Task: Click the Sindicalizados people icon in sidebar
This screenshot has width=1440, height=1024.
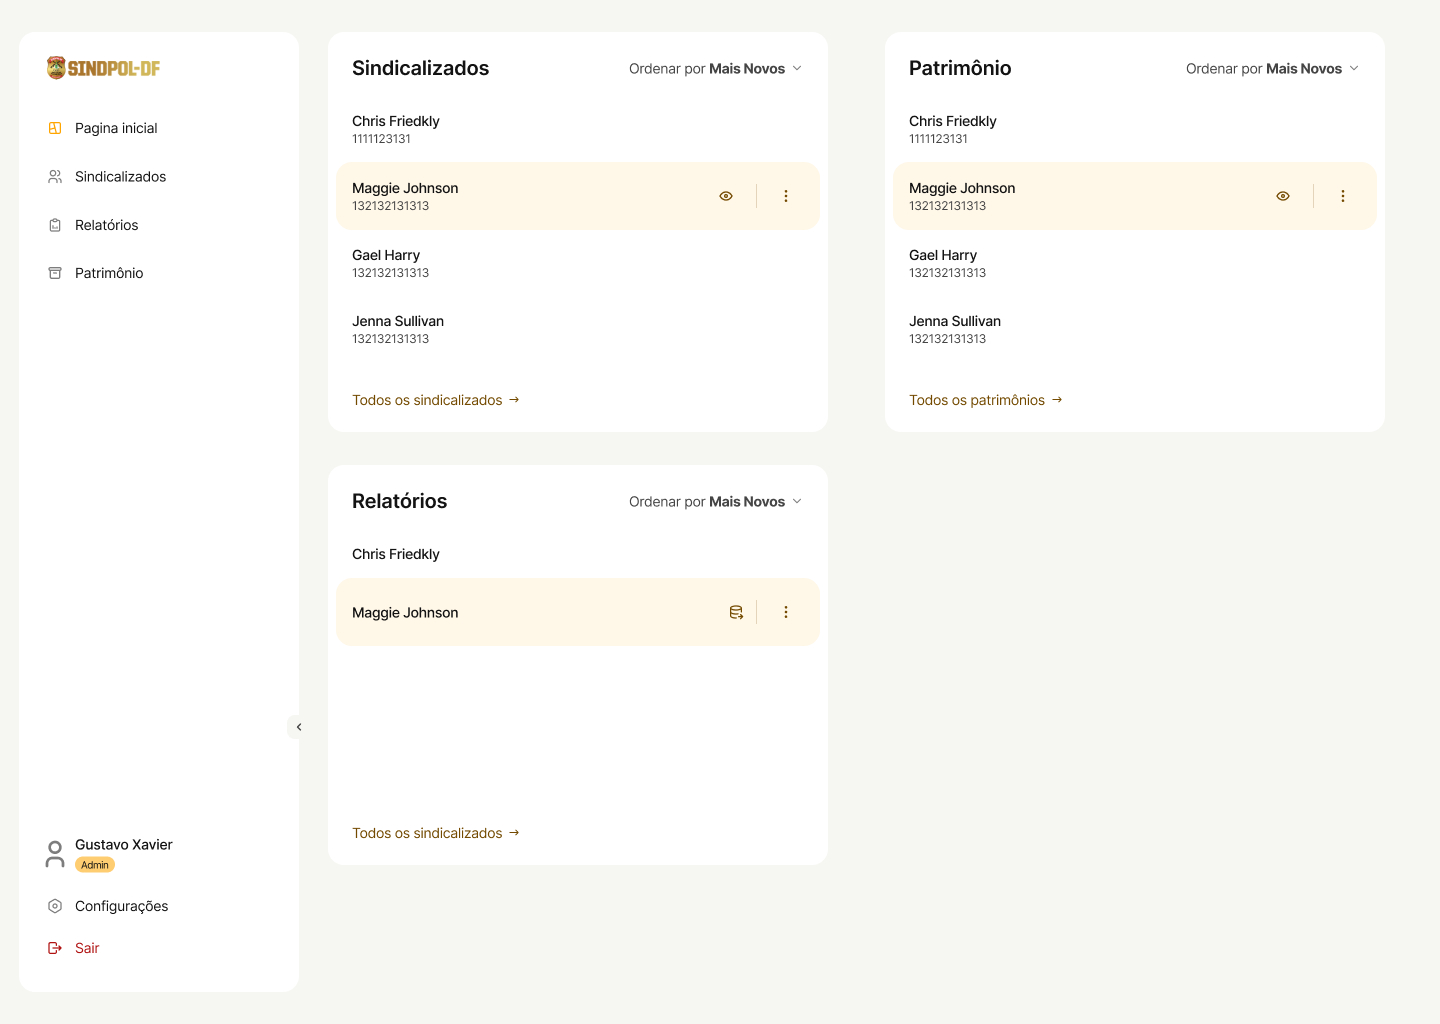Action: (55, 176)
